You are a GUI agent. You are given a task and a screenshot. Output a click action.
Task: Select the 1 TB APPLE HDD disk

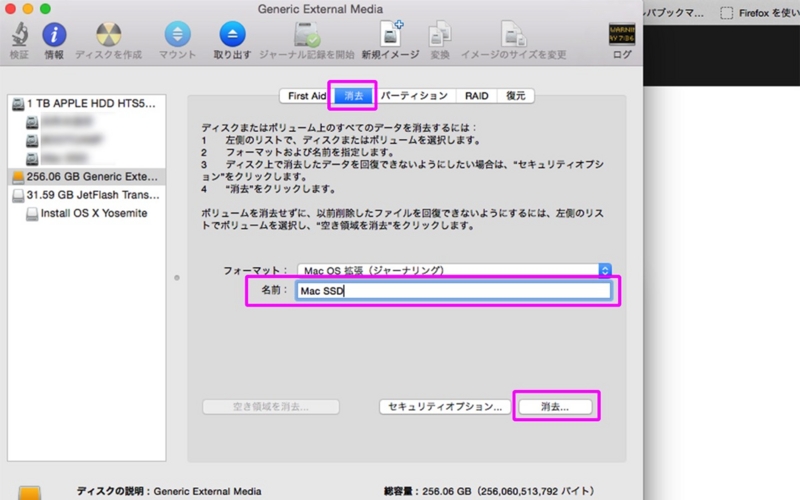(86, 104)
